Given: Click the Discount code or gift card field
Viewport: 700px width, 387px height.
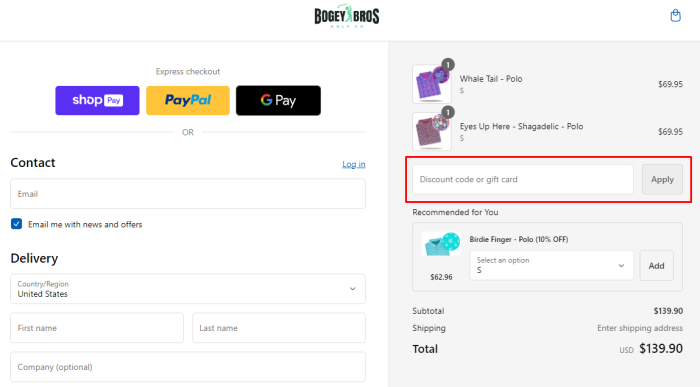Looking at the screenshot, I should tap(523, 179).
